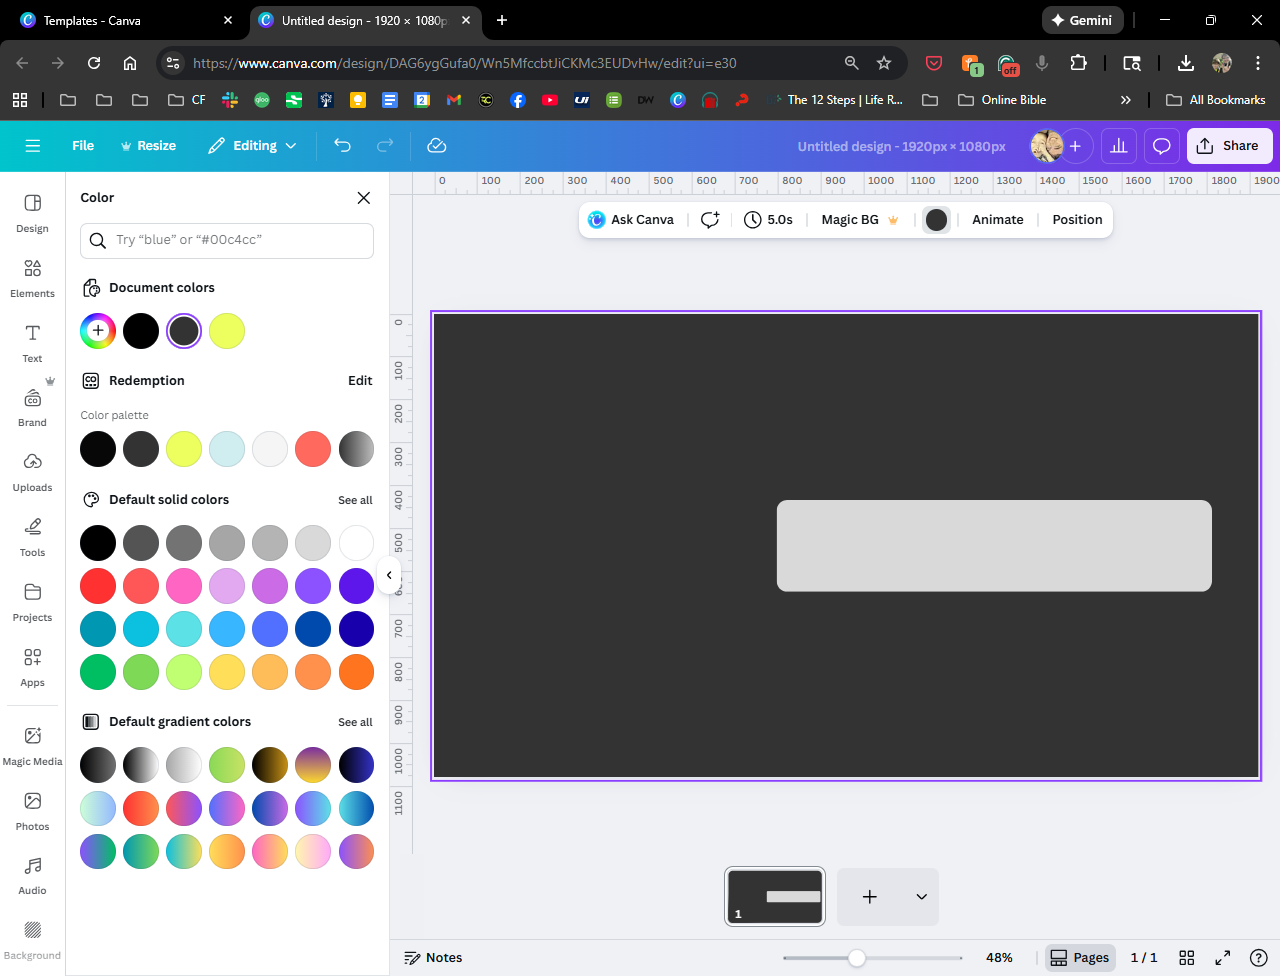The image size is (1280, 976).
Task: Open the analytics bar chart icon
Action: pos(1119,146)
